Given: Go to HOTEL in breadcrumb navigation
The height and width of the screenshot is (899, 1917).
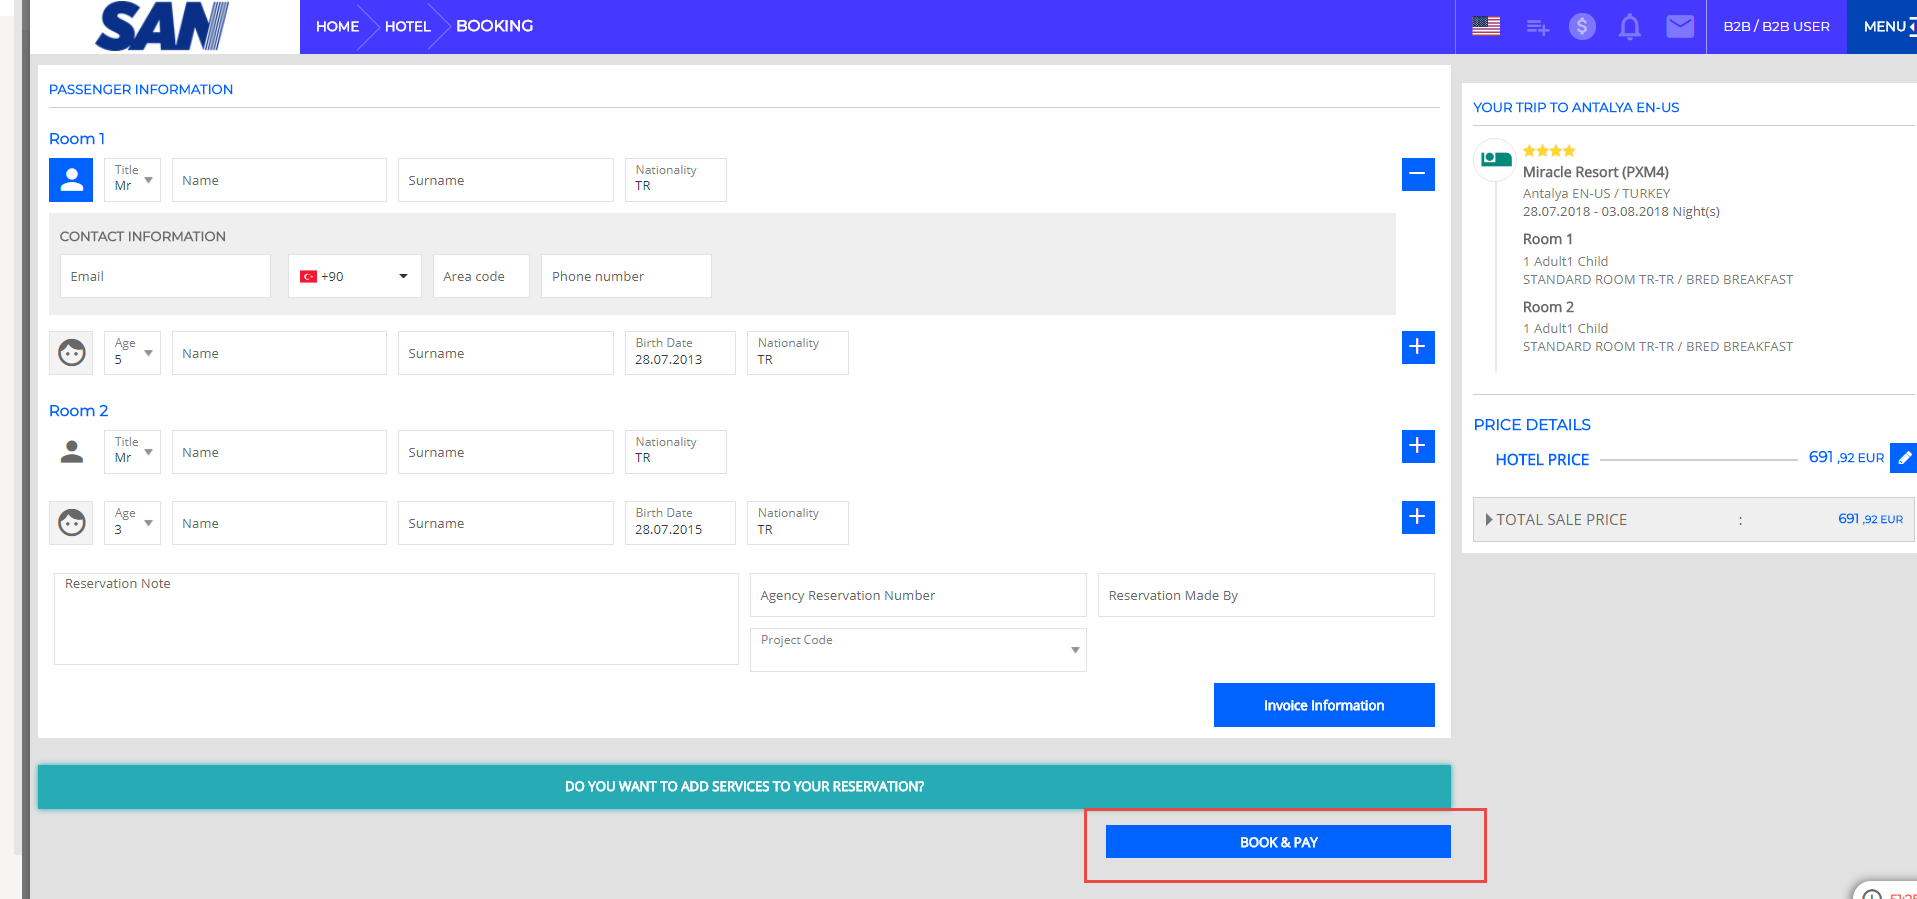Looking at the screenshot, I should tap(407, 27).
